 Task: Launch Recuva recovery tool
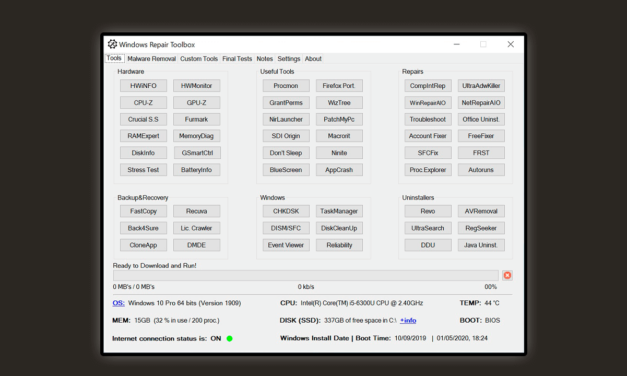tap(196, 211)
